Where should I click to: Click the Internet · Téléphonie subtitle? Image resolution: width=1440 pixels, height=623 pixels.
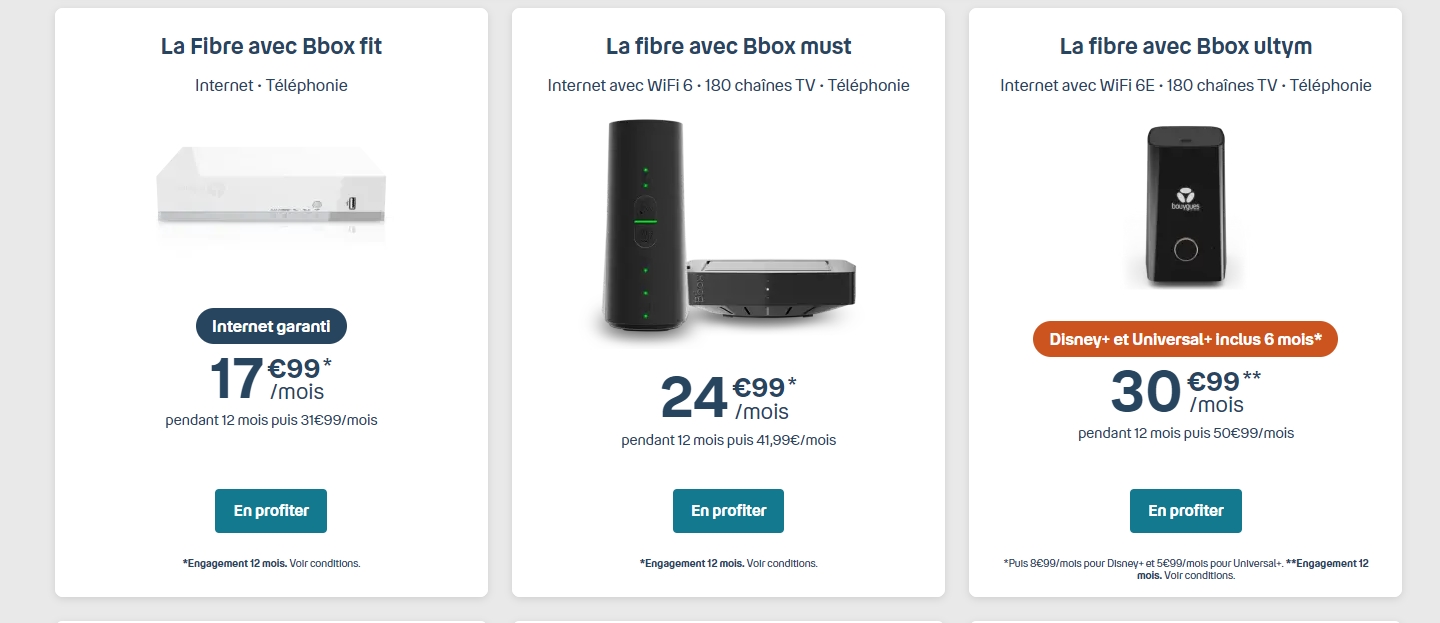(271, 85)
